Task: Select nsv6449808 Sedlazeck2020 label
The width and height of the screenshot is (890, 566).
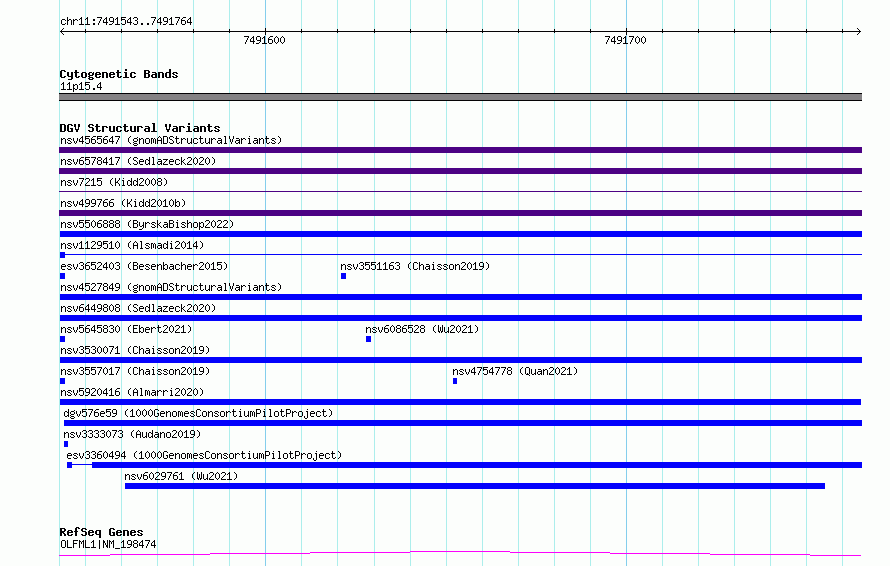Action: pyautogui.click(x=138, y=308)
